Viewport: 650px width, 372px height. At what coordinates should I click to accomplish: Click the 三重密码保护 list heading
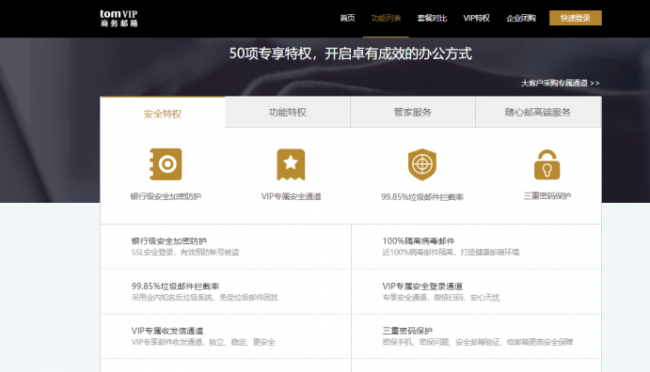(407, 331)
